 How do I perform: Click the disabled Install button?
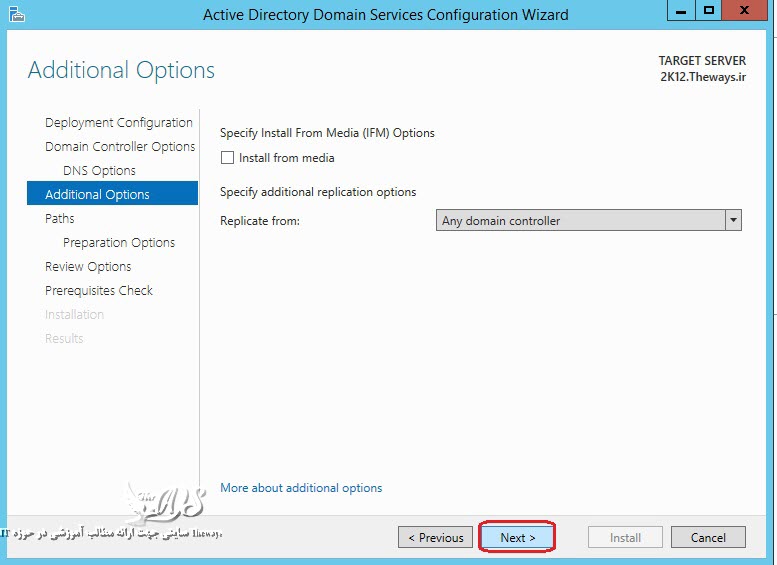pyautogui.click(x=625, y=537)
